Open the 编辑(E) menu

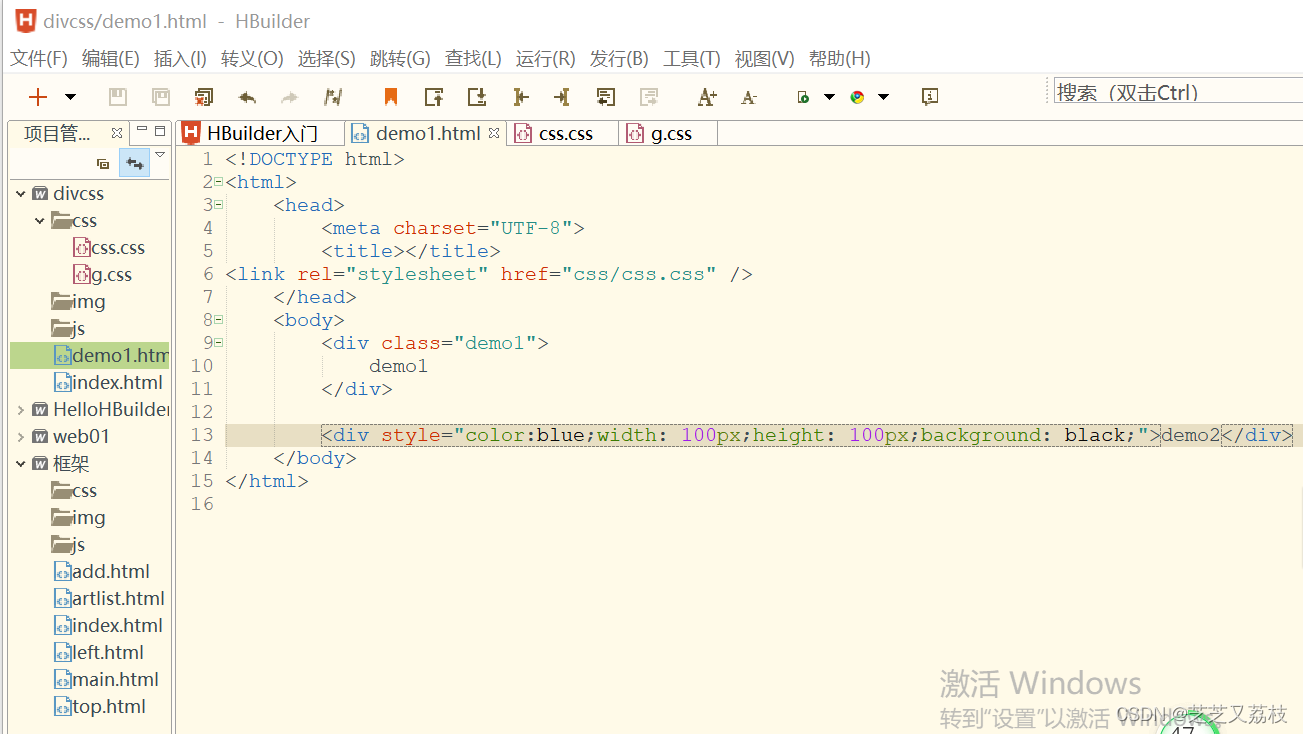pos(110,59)
